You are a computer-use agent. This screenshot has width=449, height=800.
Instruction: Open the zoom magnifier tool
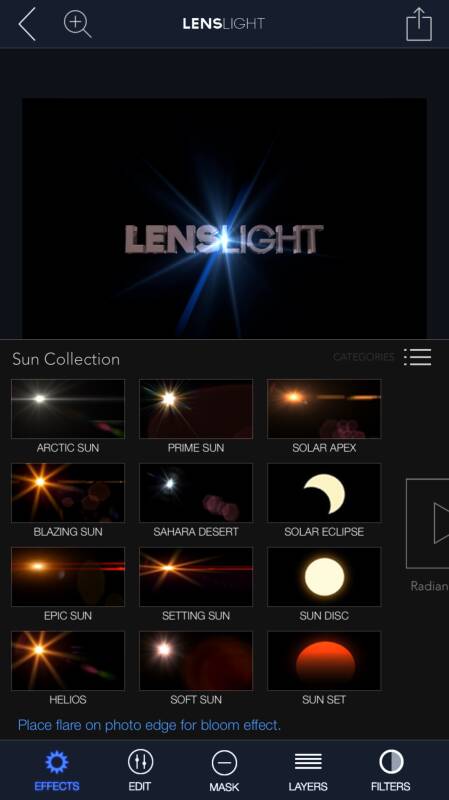point(77,24)
